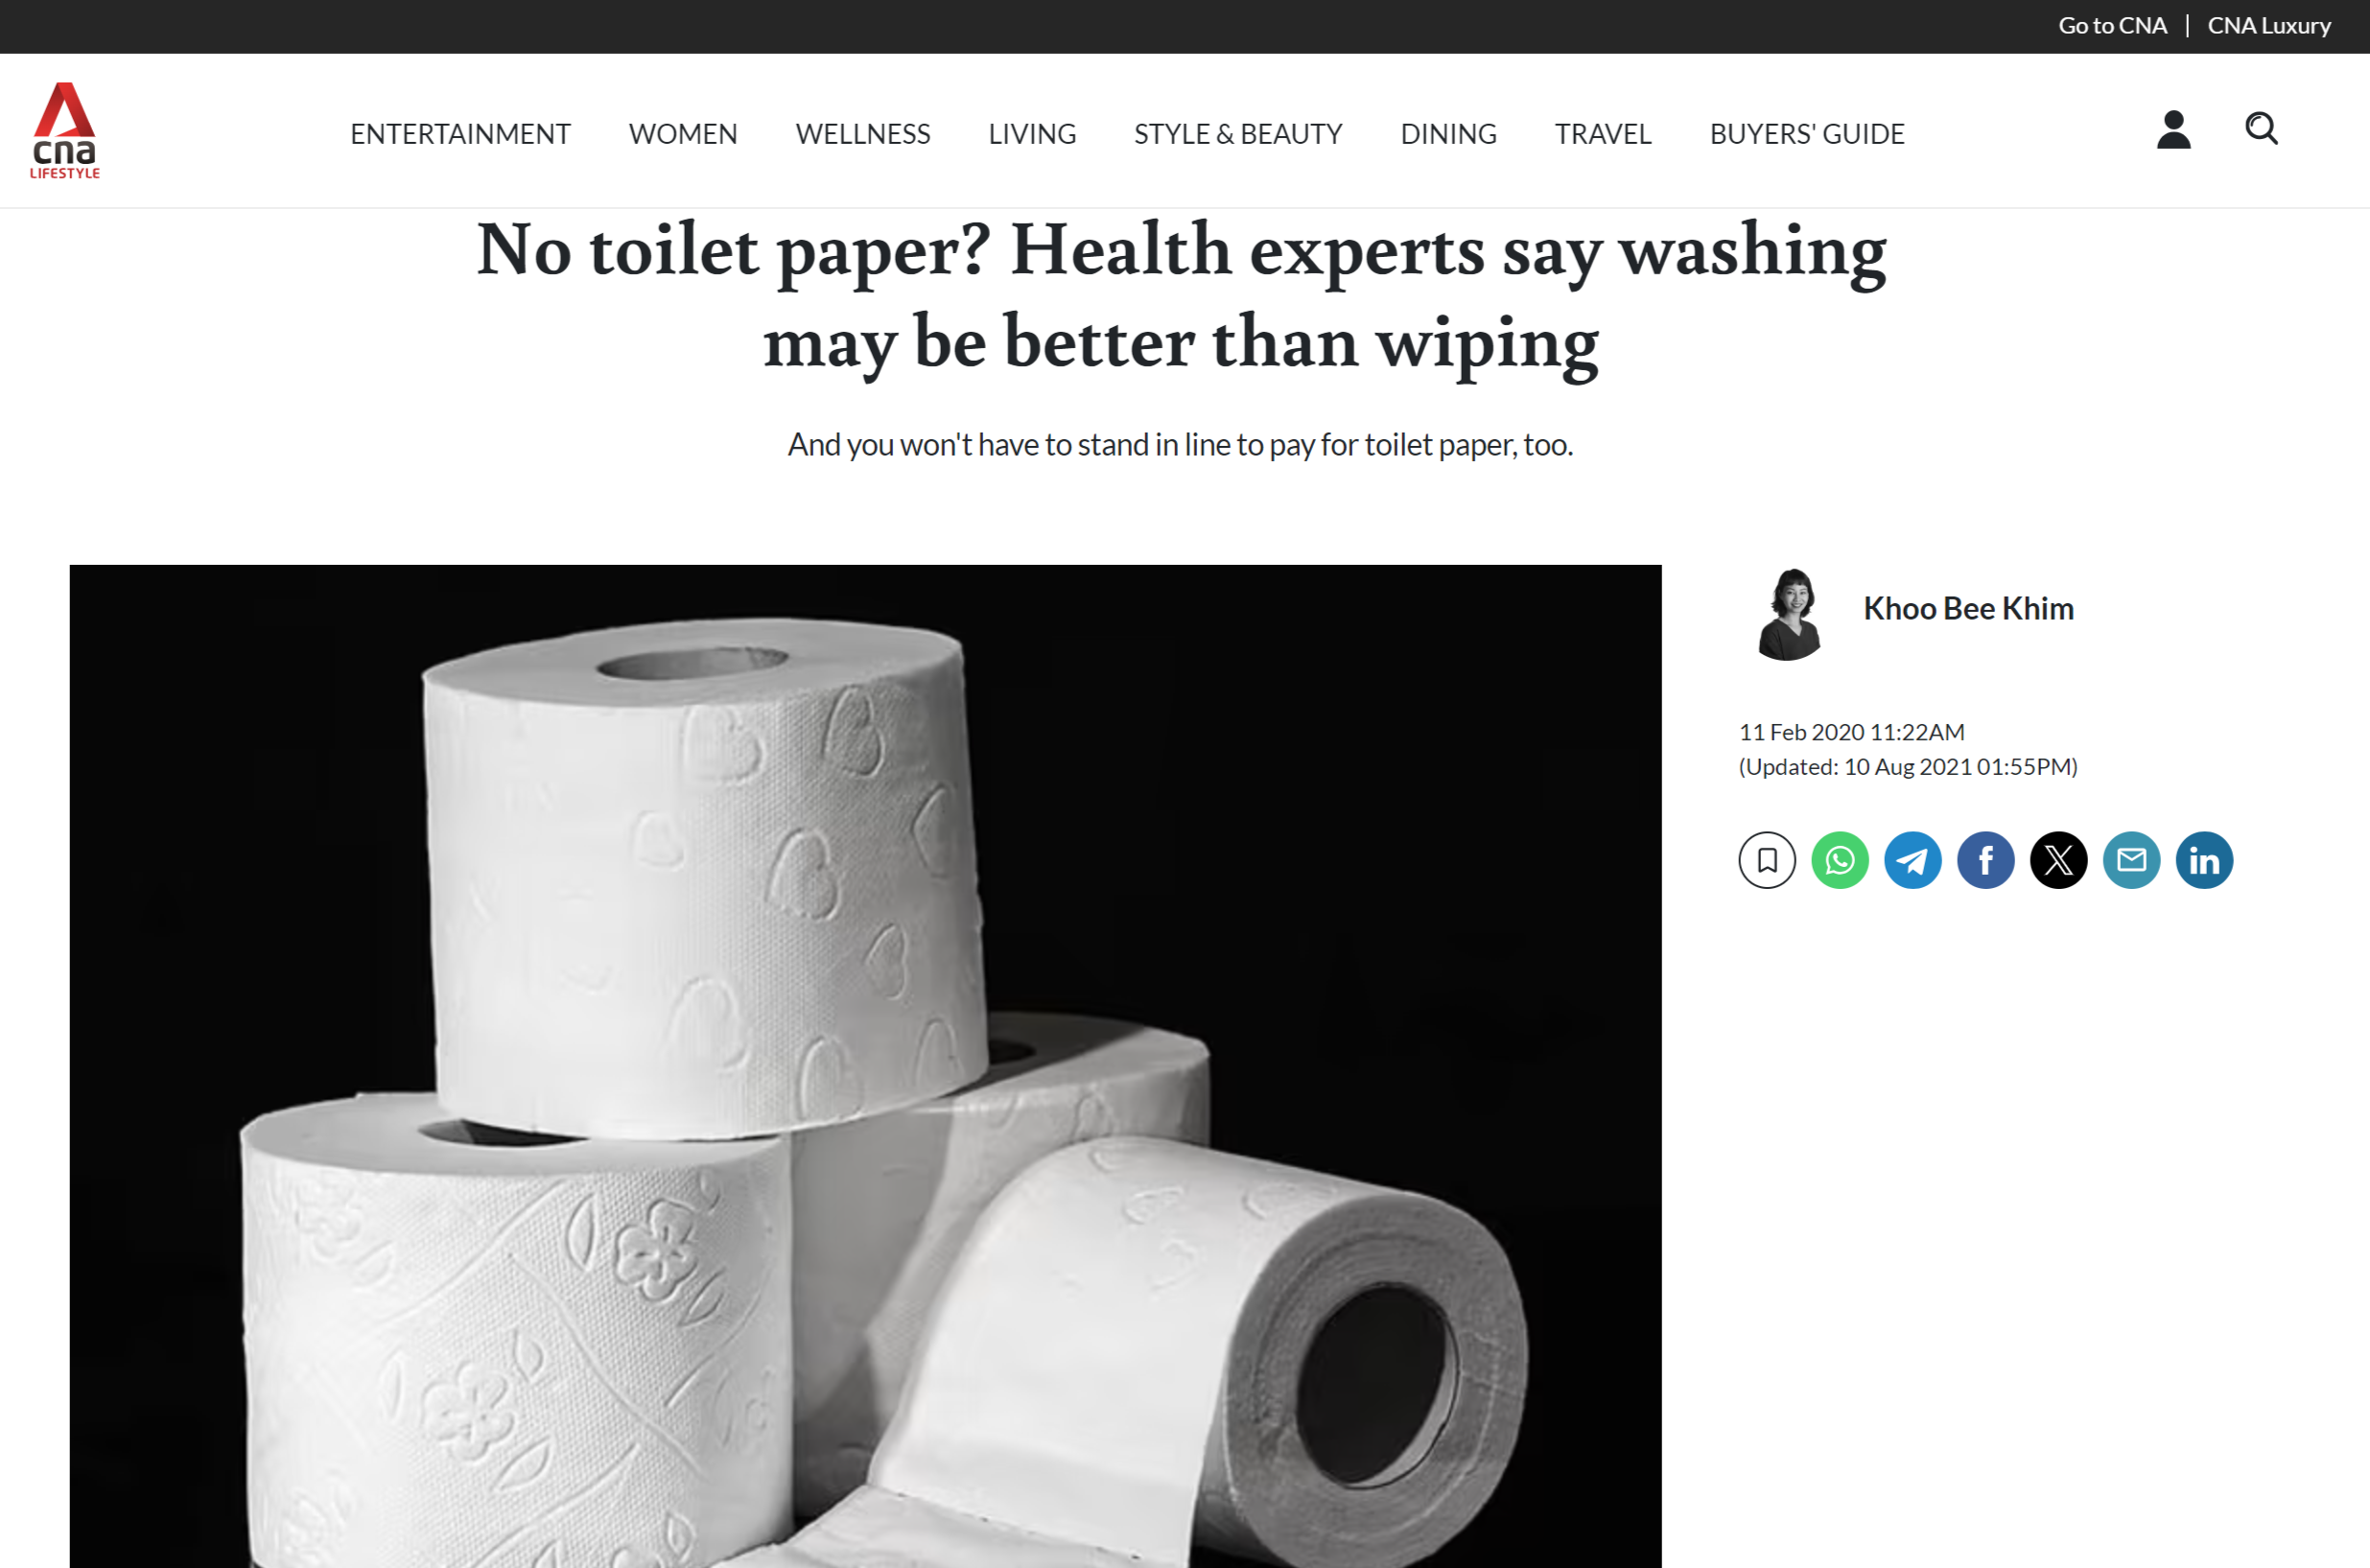Open the Buyers' Guide menu item
The height and width of the screenshot is (1568, 2370).
[x=1807, y=134]
